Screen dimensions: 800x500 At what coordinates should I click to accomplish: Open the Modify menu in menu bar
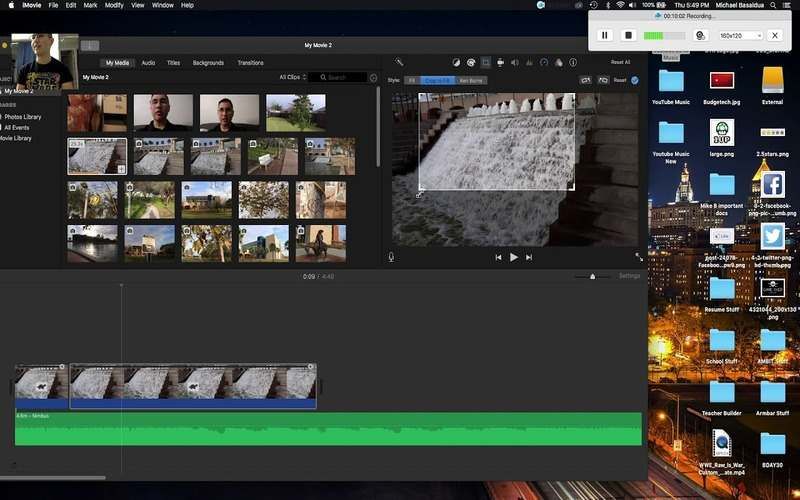click(x=114, y=5)
